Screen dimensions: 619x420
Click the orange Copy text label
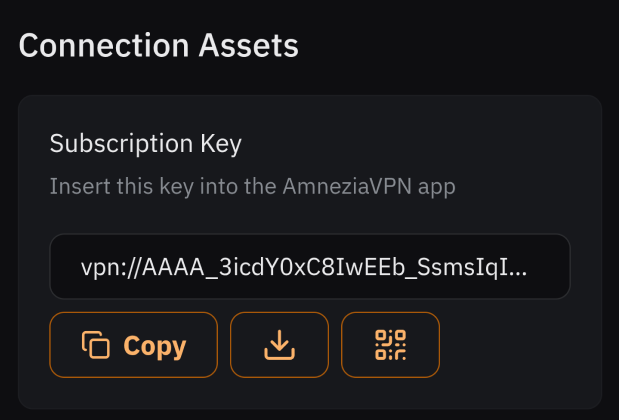point(154,346)
